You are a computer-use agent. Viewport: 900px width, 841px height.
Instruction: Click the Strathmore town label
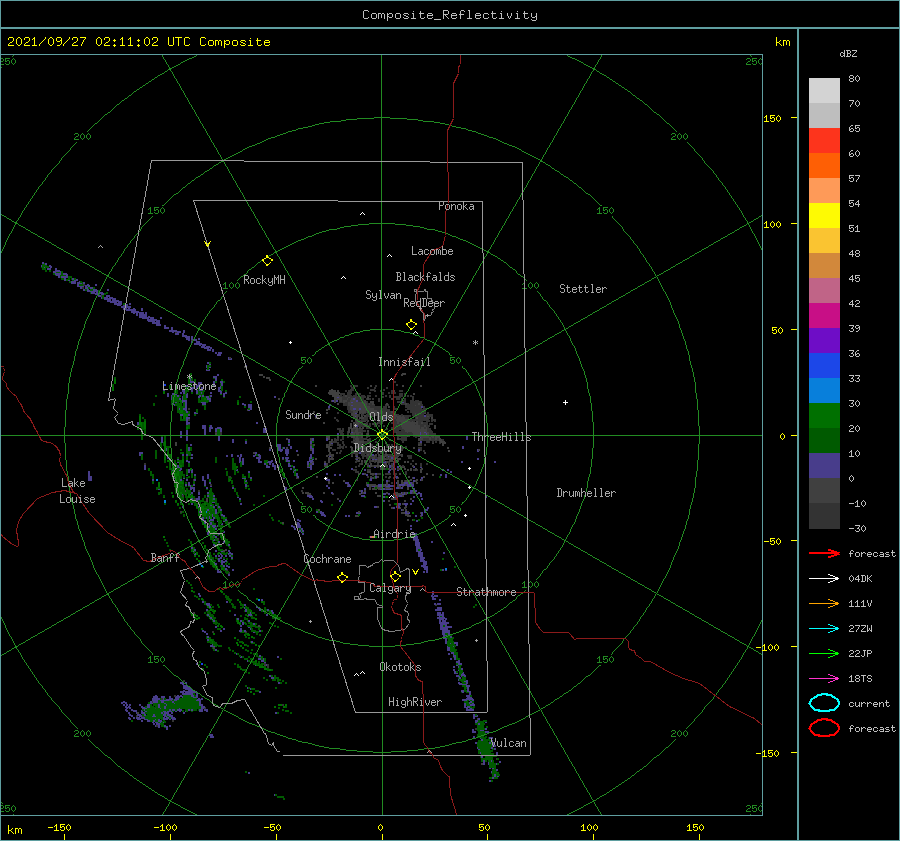click(486, 592)
